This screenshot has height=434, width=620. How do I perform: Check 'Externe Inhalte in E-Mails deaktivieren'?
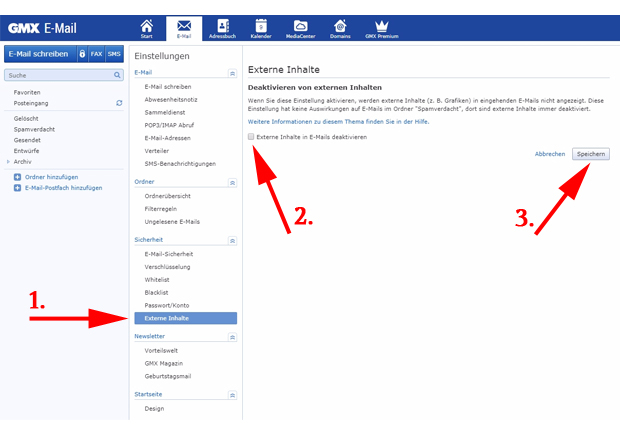click(x=250, y=136)
